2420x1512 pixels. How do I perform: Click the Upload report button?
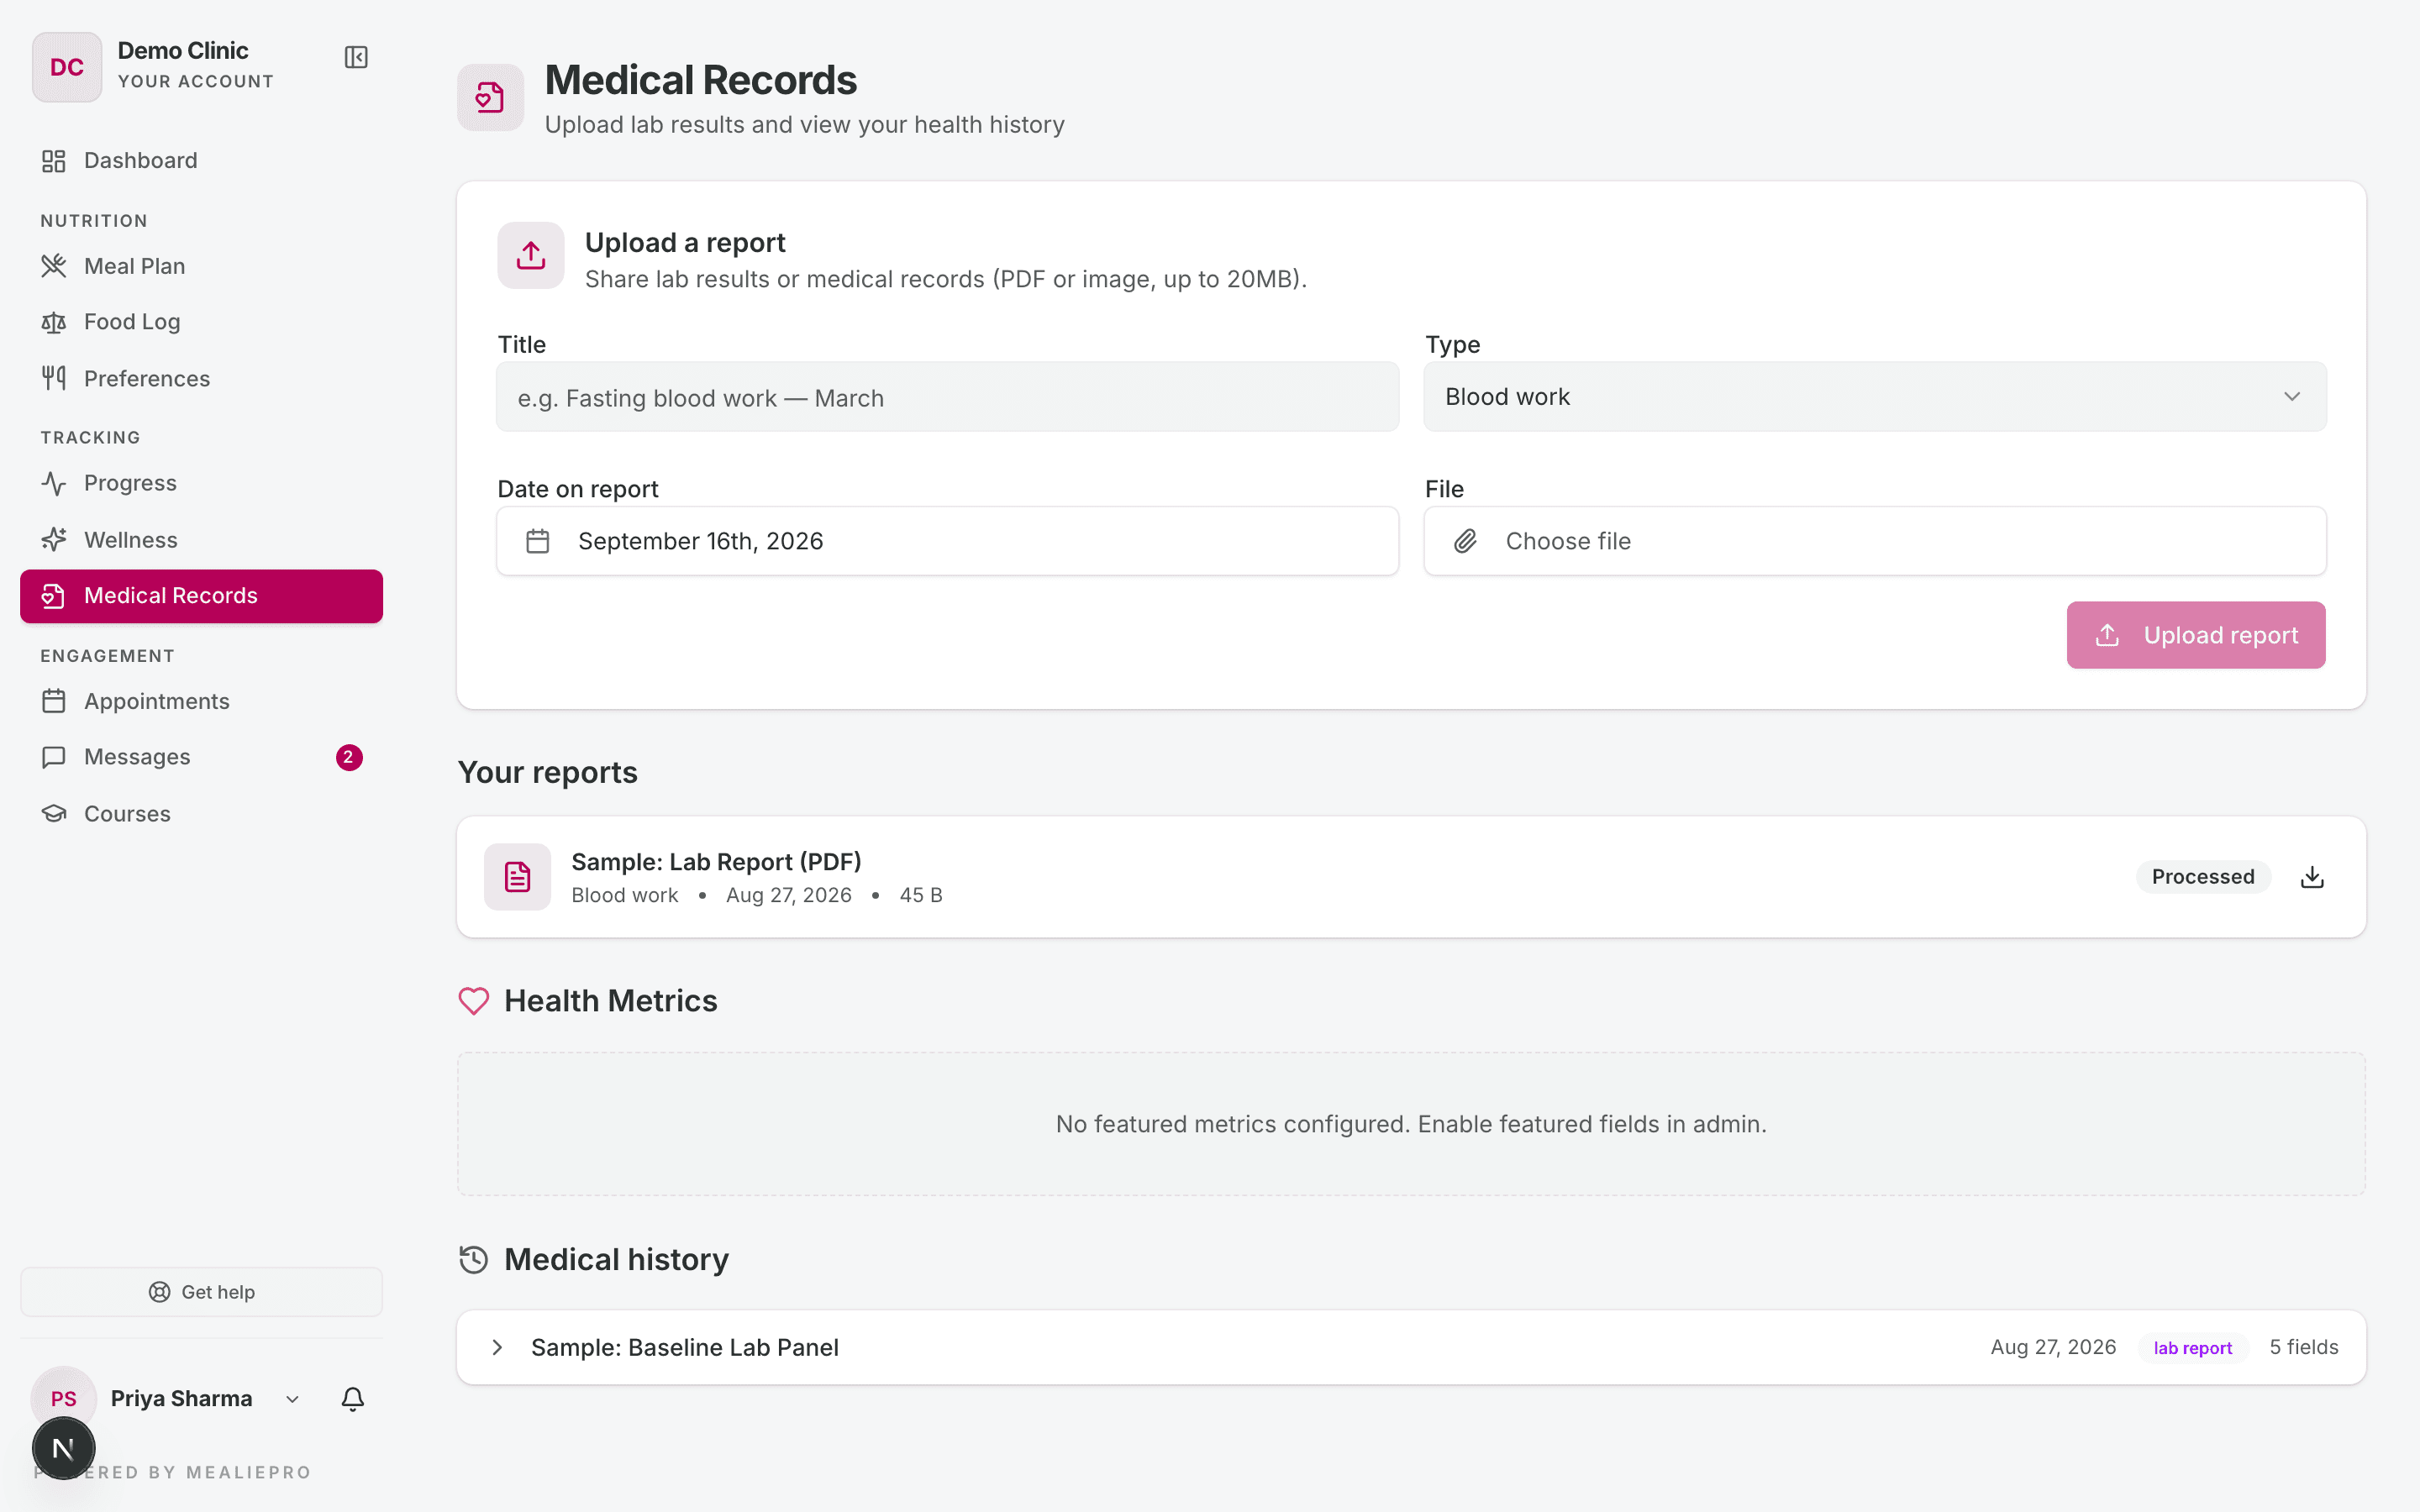(2196, 635)
